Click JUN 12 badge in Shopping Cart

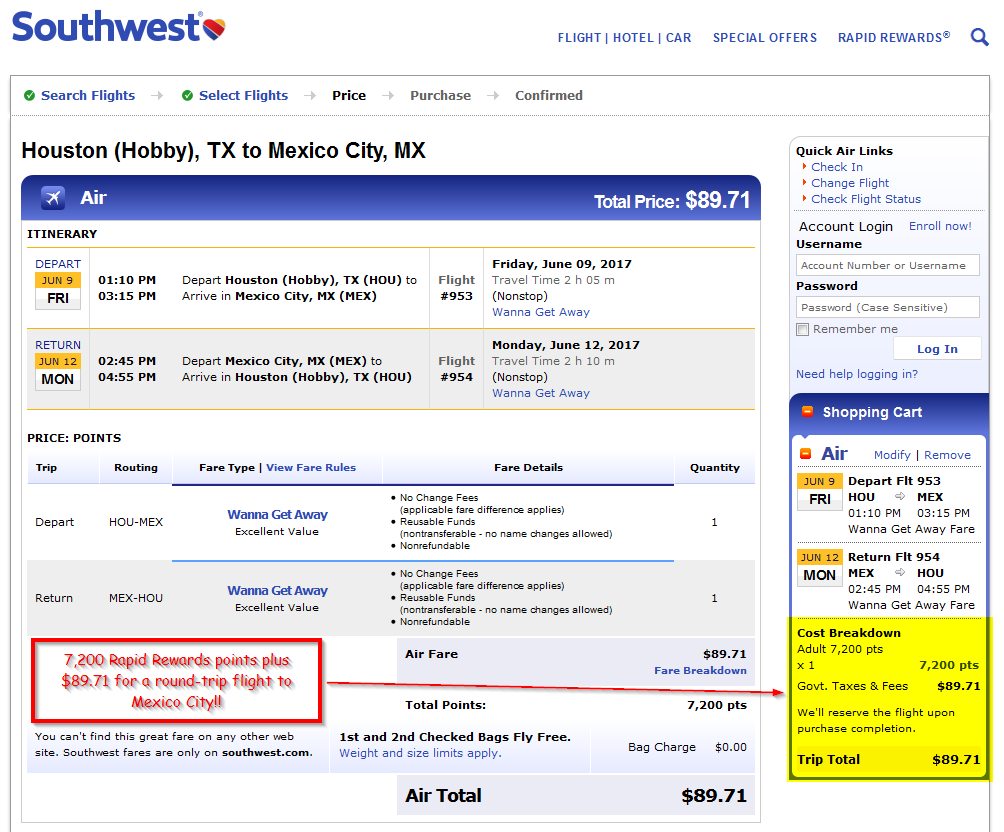coord(820,567)
